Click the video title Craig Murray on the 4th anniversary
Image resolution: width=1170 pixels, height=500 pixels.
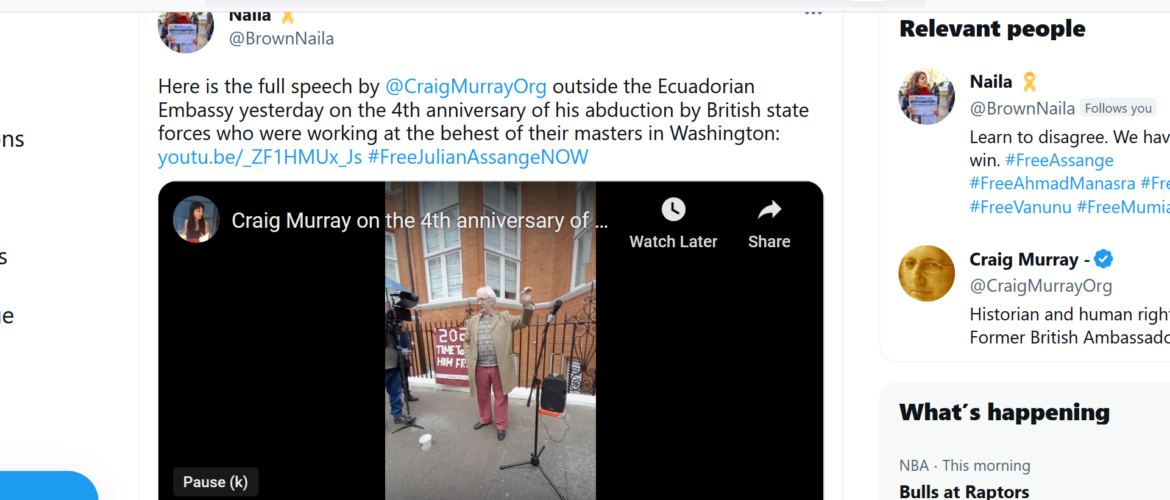(x=420, y=220)
